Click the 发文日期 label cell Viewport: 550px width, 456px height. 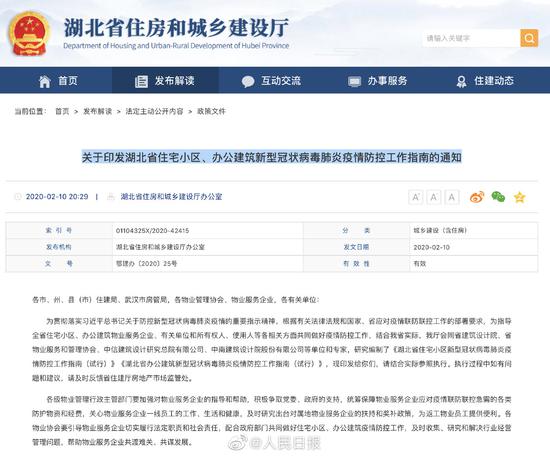[x=356, y=247]
